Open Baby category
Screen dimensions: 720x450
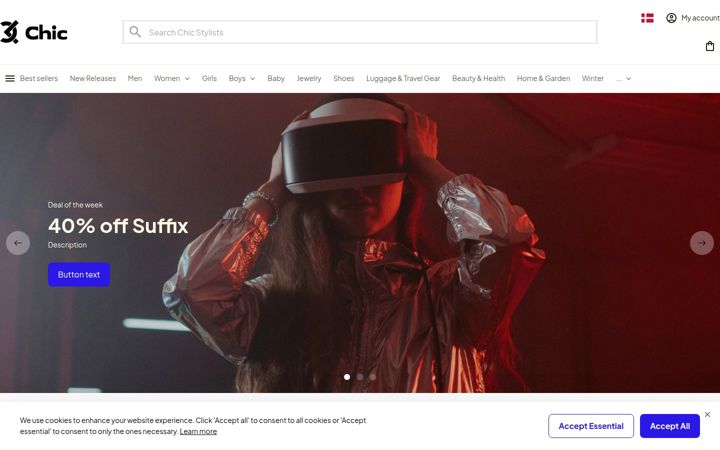276,79
